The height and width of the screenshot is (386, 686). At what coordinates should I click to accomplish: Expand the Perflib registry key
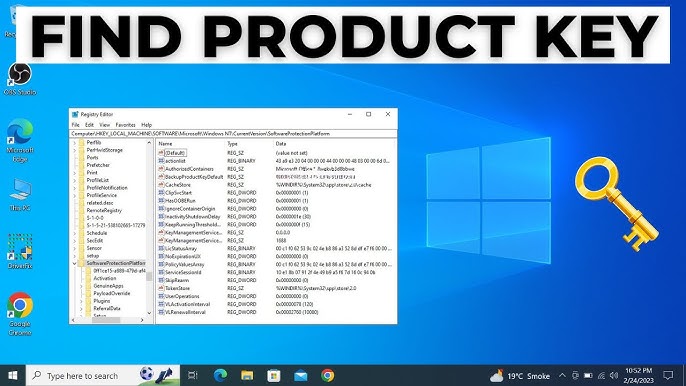[x=74, y=143]
